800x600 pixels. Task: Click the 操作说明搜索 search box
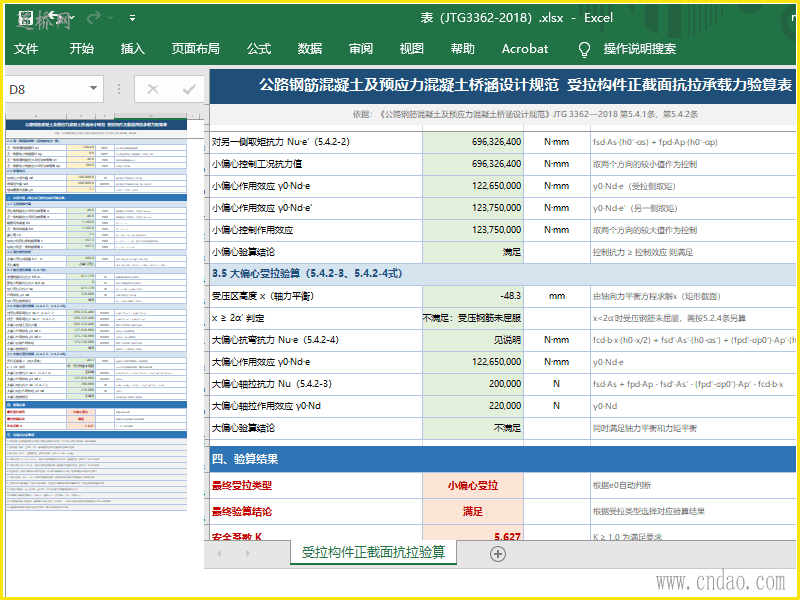(640, 49)
